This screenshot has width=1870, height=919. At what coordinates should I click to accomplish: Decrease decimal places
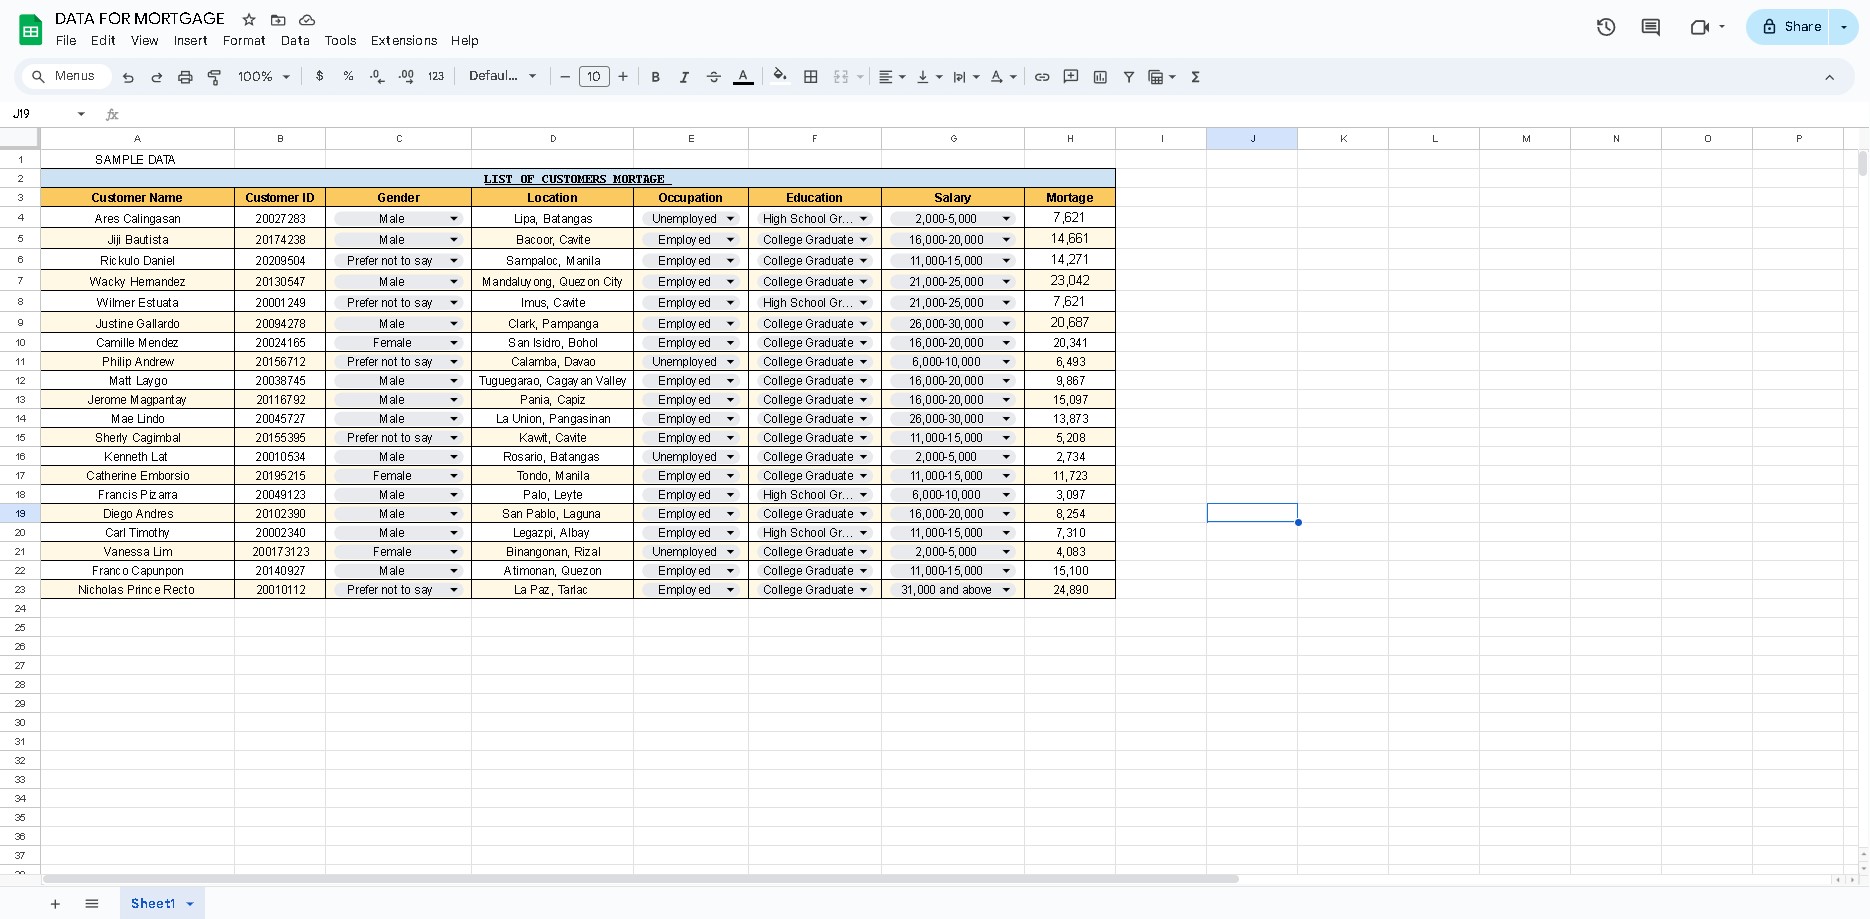click(x=377, y=76)
